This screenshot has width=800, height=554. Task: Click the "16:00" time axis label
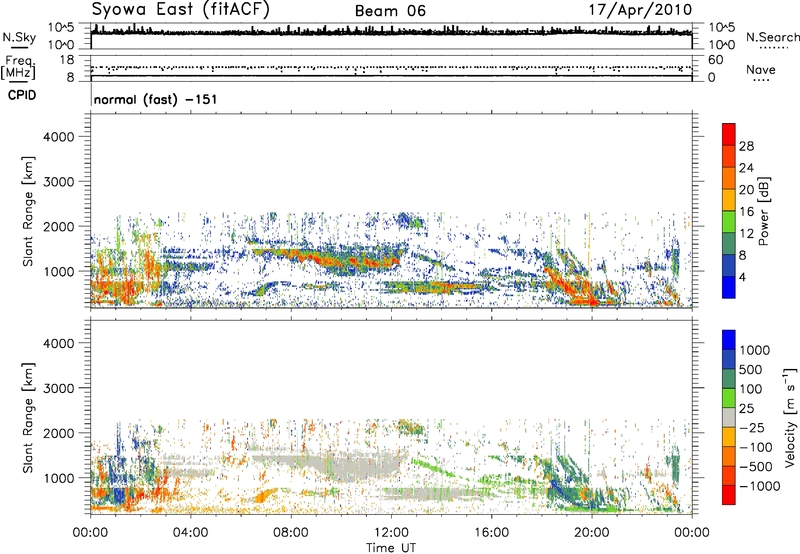pos(491,533)
